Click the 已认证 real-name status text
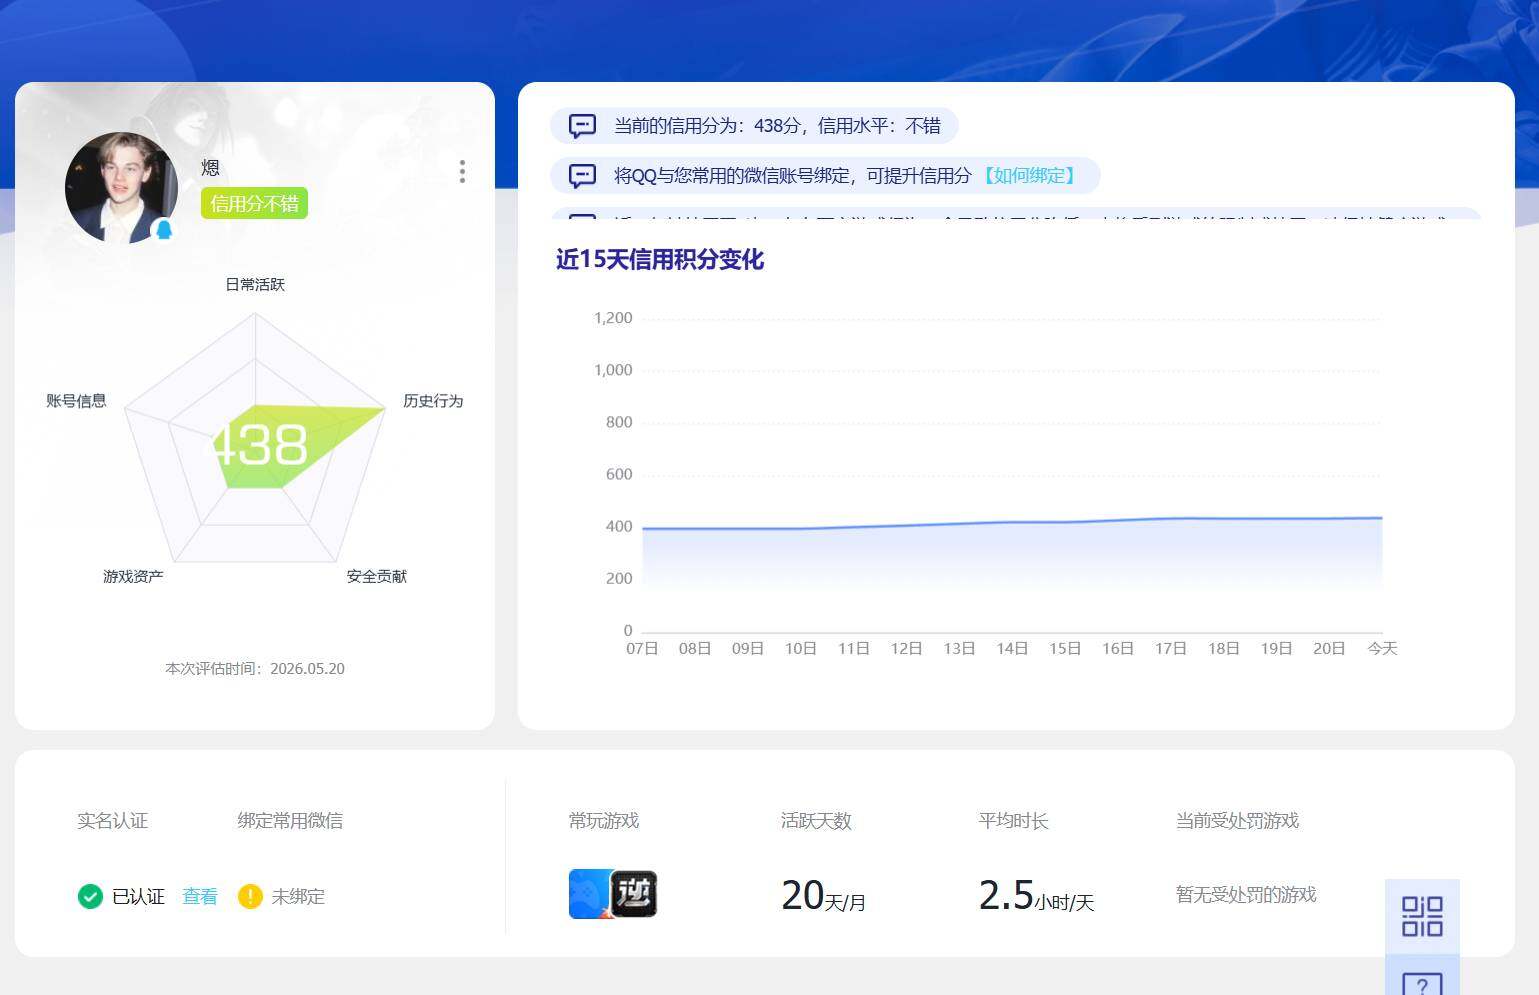 (138, 897)
